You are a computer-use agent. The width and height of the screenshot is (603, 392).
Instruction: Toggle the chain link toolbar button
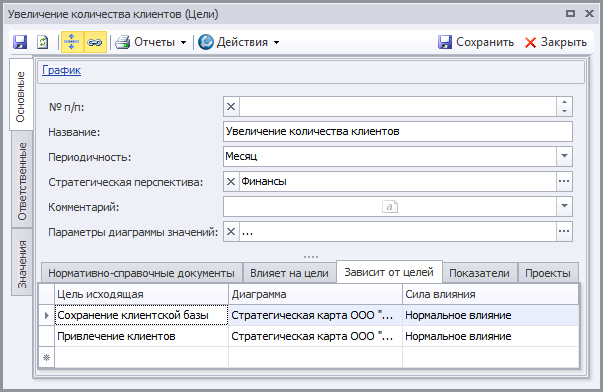point(95,42)
